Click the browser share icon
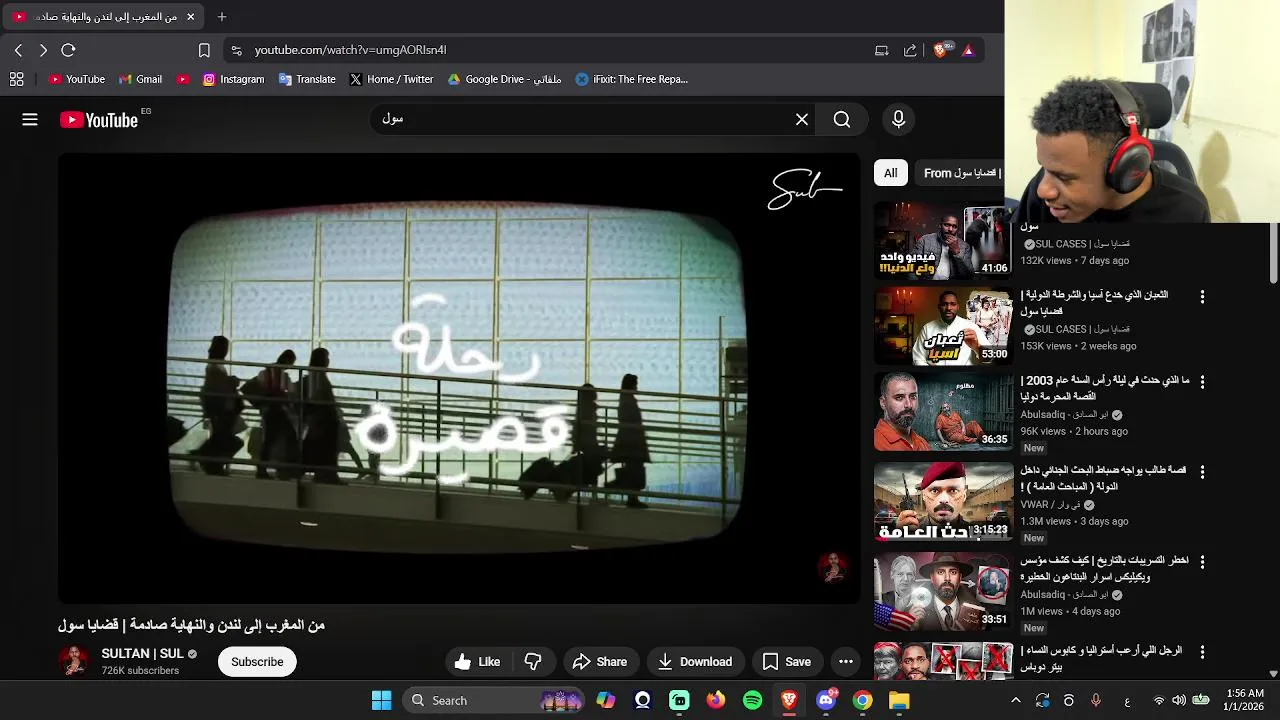 coord(910,50)
